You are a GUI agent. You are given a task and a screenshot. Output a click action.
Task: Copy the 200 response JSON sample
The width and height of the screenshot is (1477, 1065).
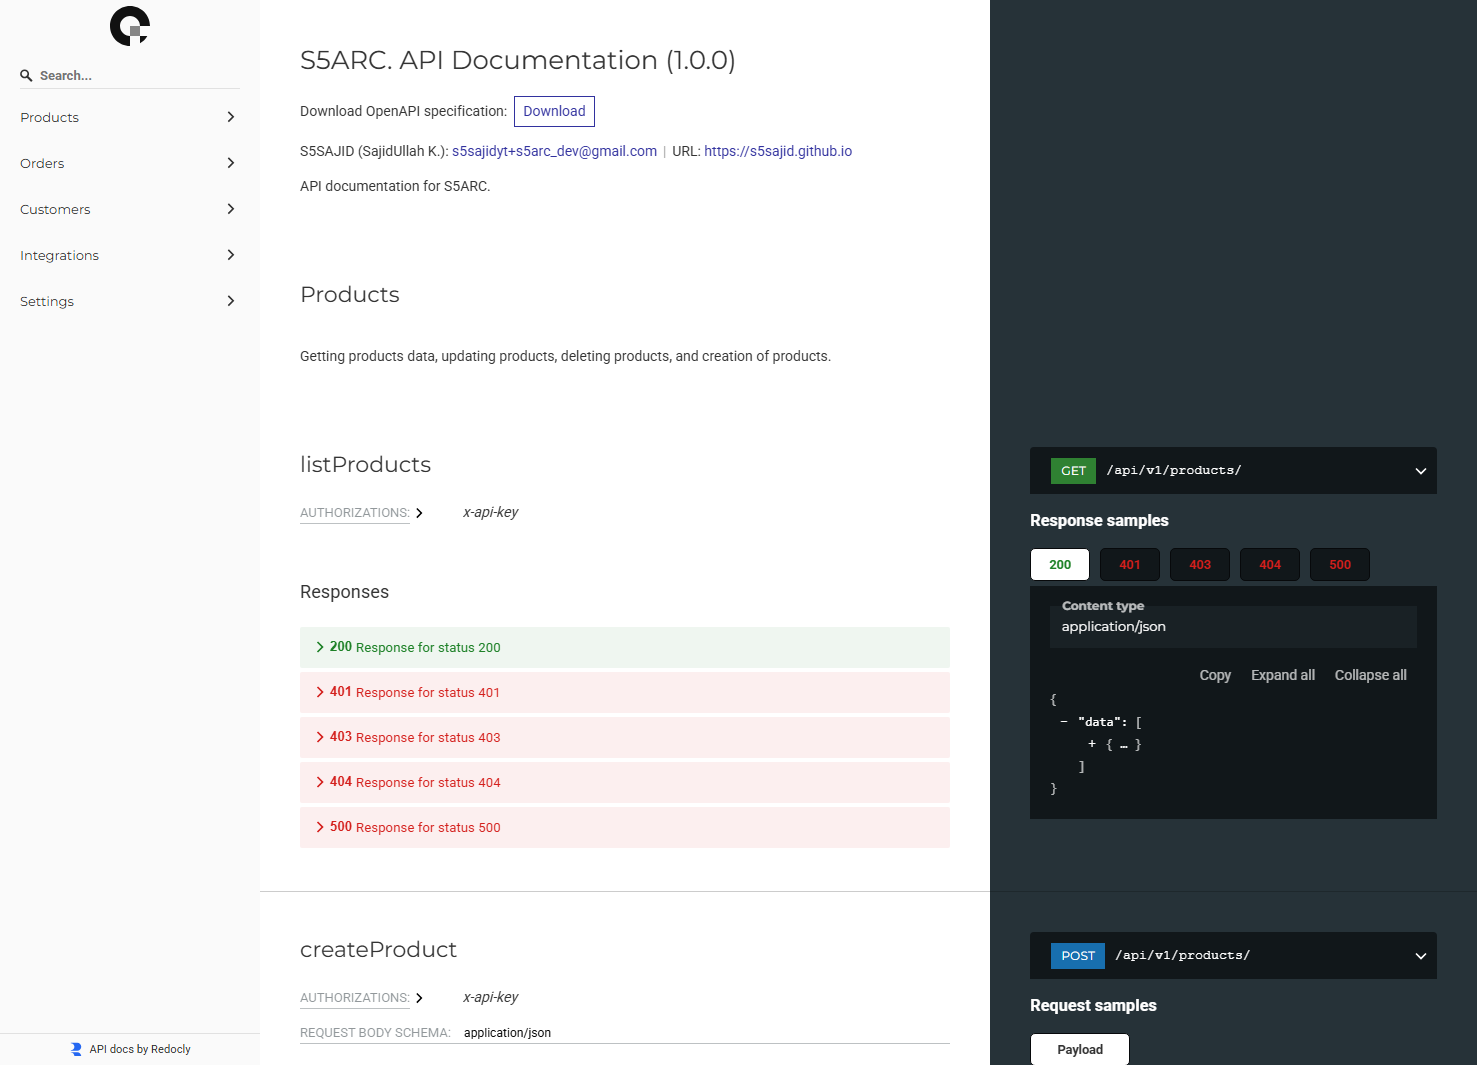click(1215, 675)
